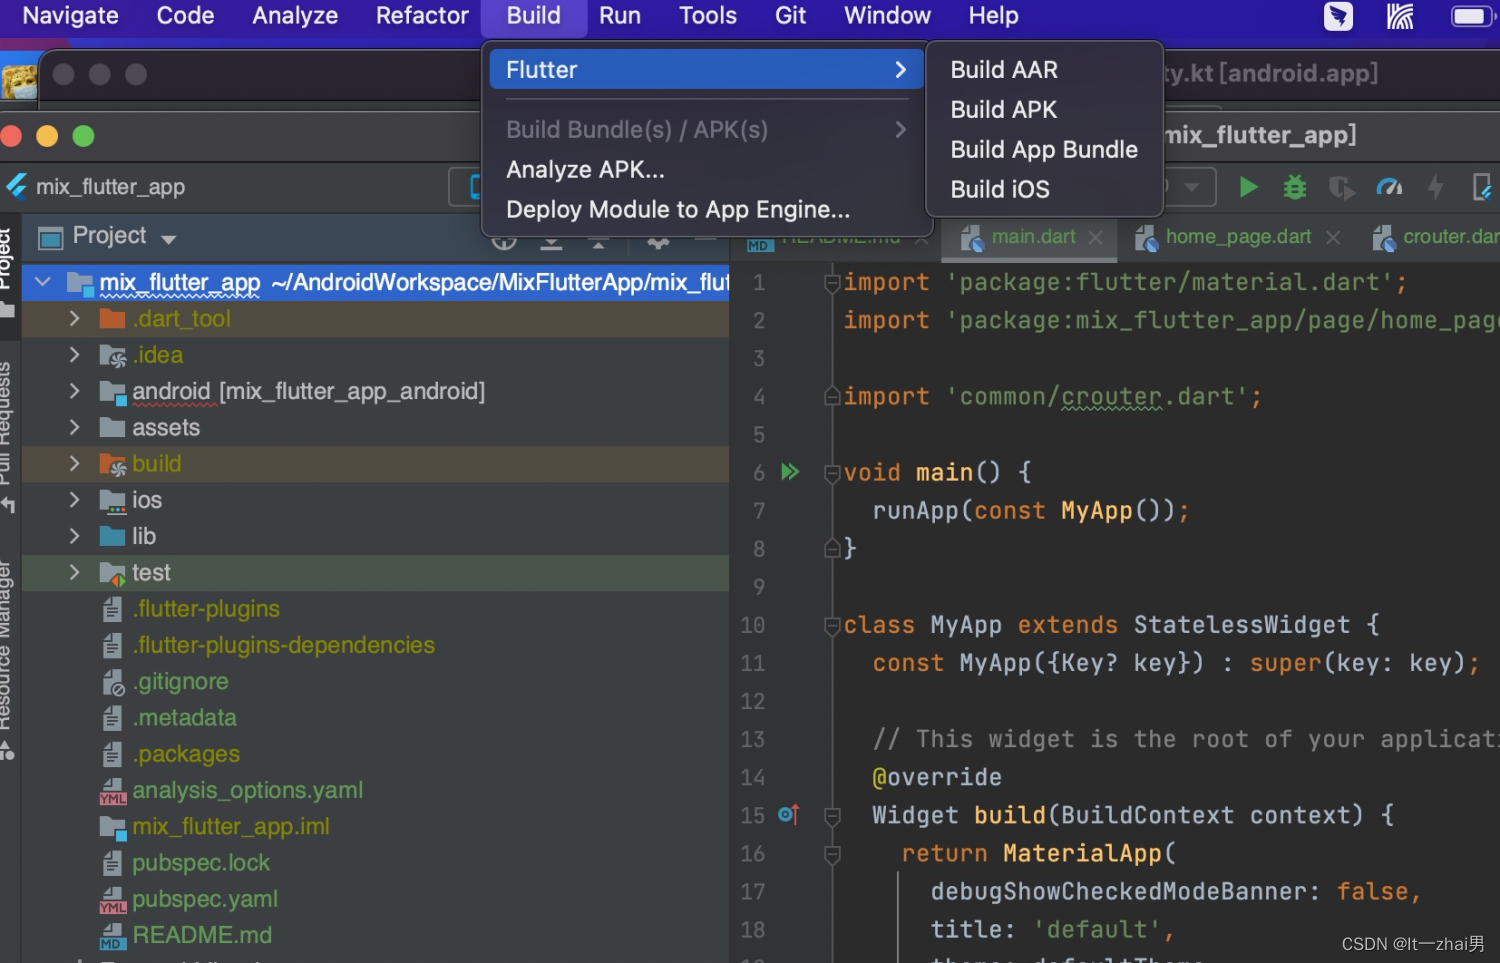Fold the MyApp class on line 10

[x=832, y=626]
